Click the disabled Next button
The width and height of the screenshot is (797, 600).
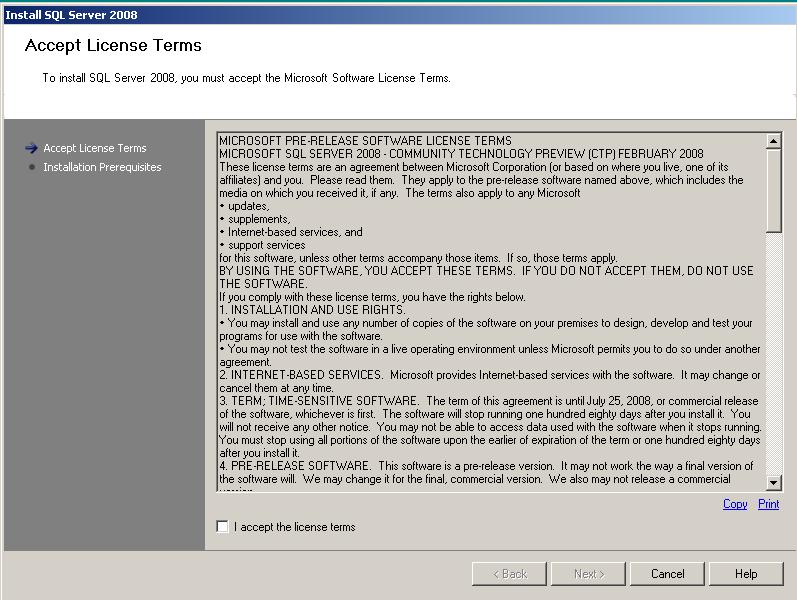pos(589,574)
